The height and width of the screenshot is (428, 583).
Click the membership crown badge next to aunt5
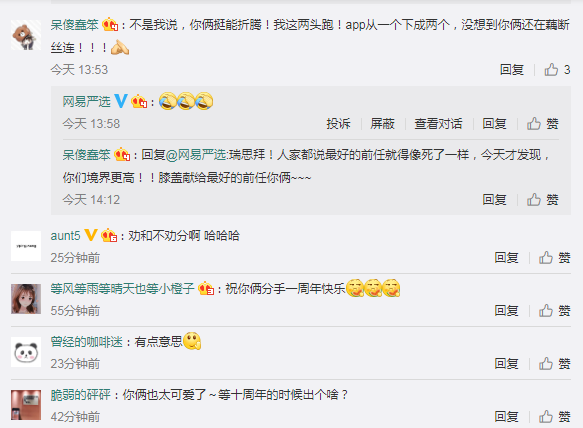pyautogui.click(x=109, y=235)
